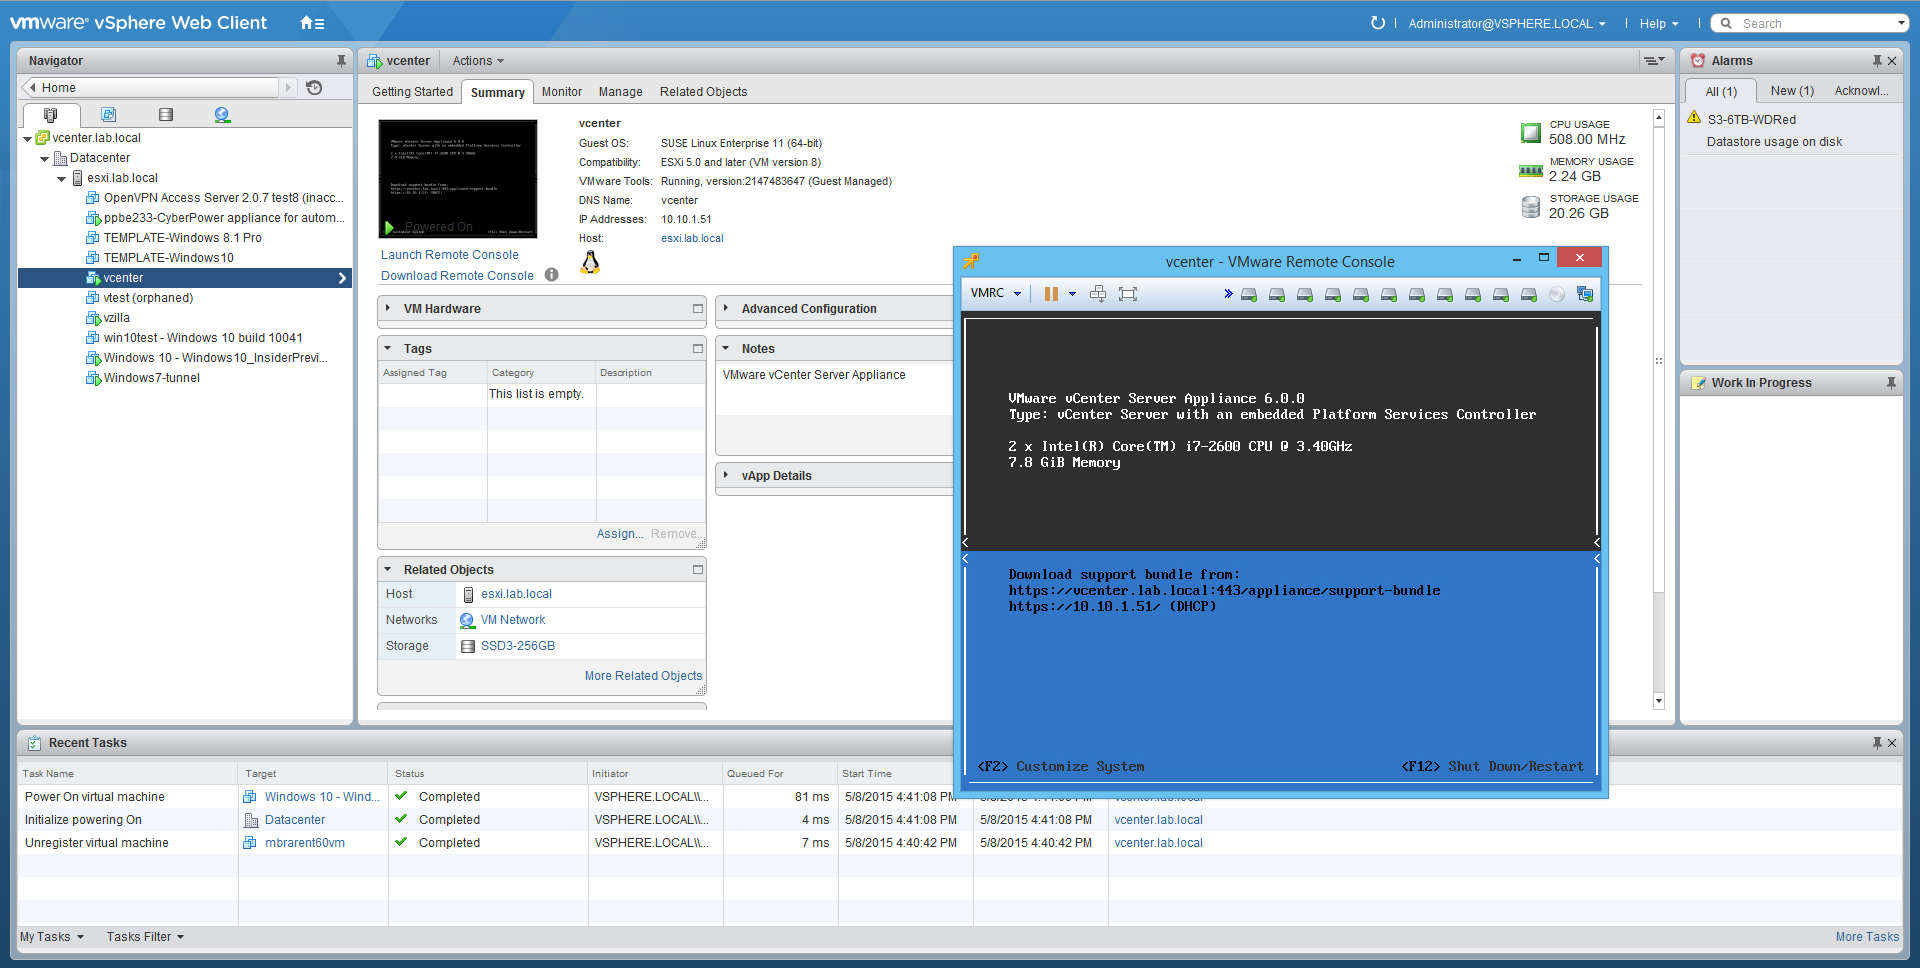The width and height of the screenshot is (1920, 968).
Task: Click the CD/DVD drive icon in VMRC
Action: (1556, 294)
